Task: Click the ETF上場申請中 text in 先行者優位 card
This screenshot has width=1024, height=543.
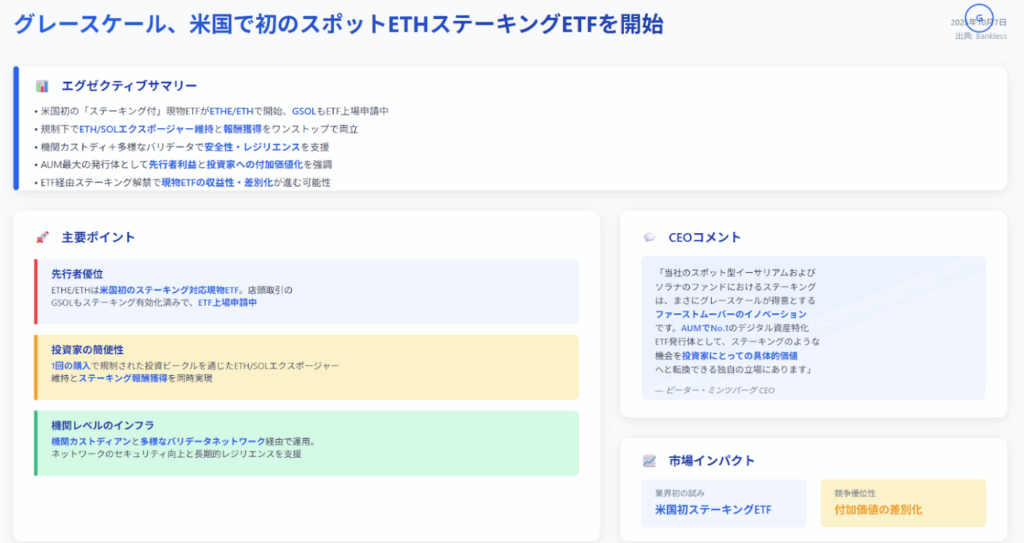Action: click(x=227, y=302)
